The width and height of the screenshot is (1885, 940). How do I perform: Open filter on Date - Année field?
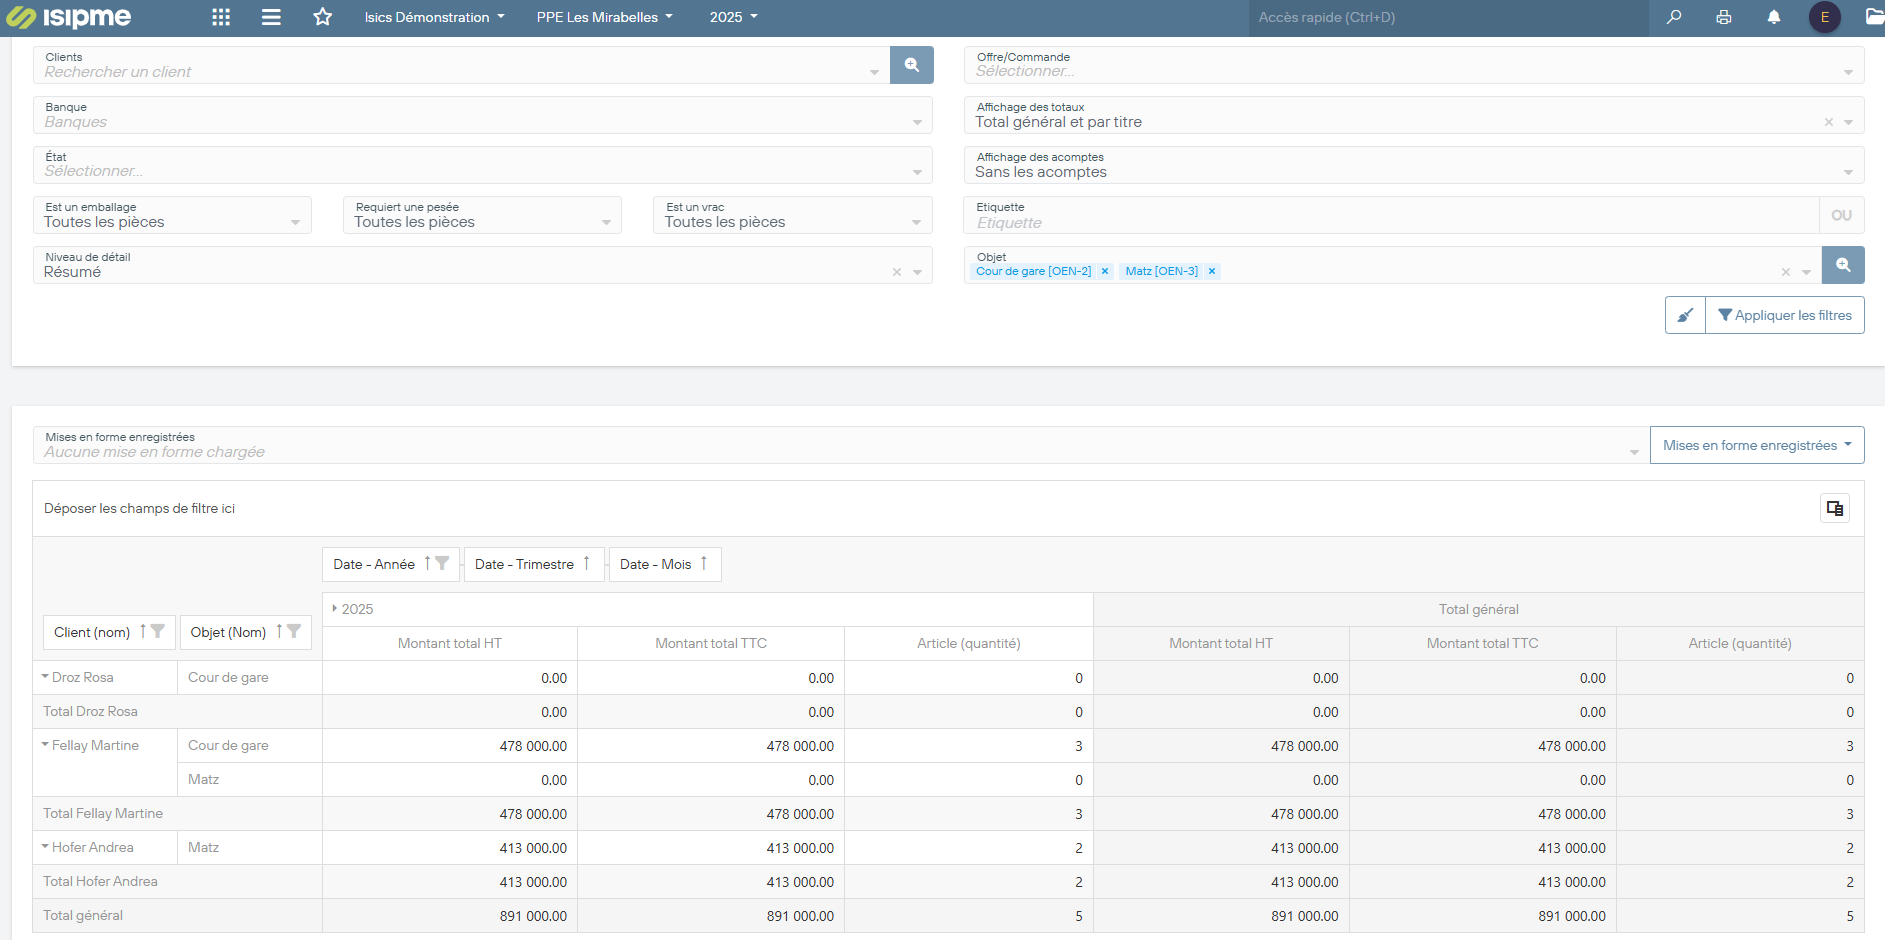tap(442, 564)
